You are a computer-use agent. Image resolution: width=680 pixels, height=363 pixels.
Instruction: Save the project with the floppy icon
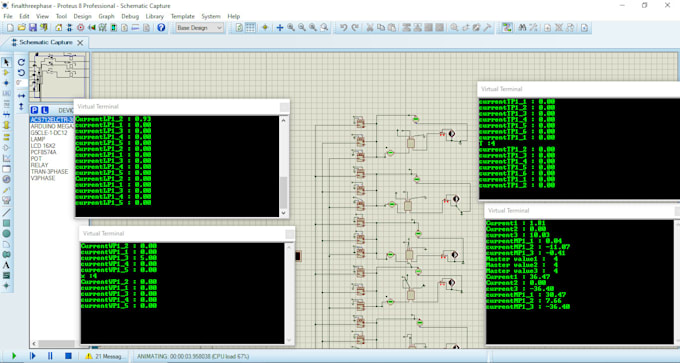coord(33,28)
